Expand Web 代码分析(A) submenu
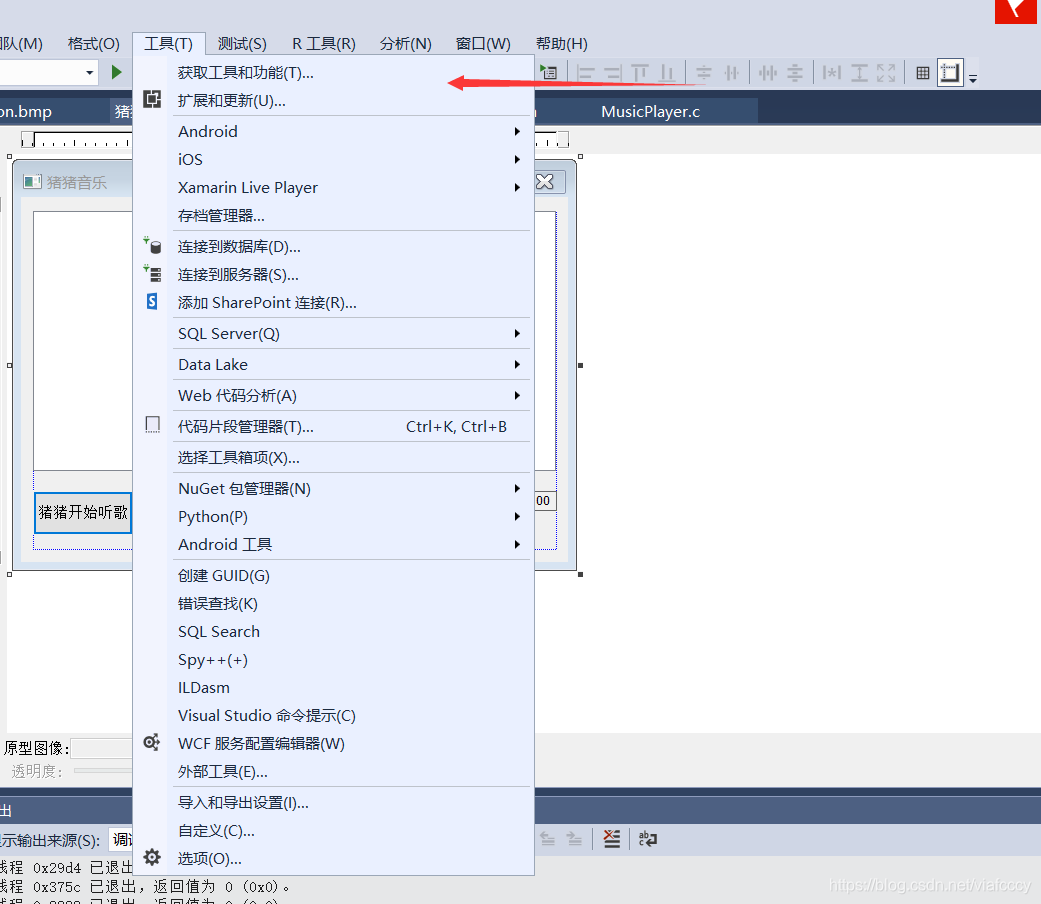This screenshot has width=1041, height=904. [x=517, y=396]
